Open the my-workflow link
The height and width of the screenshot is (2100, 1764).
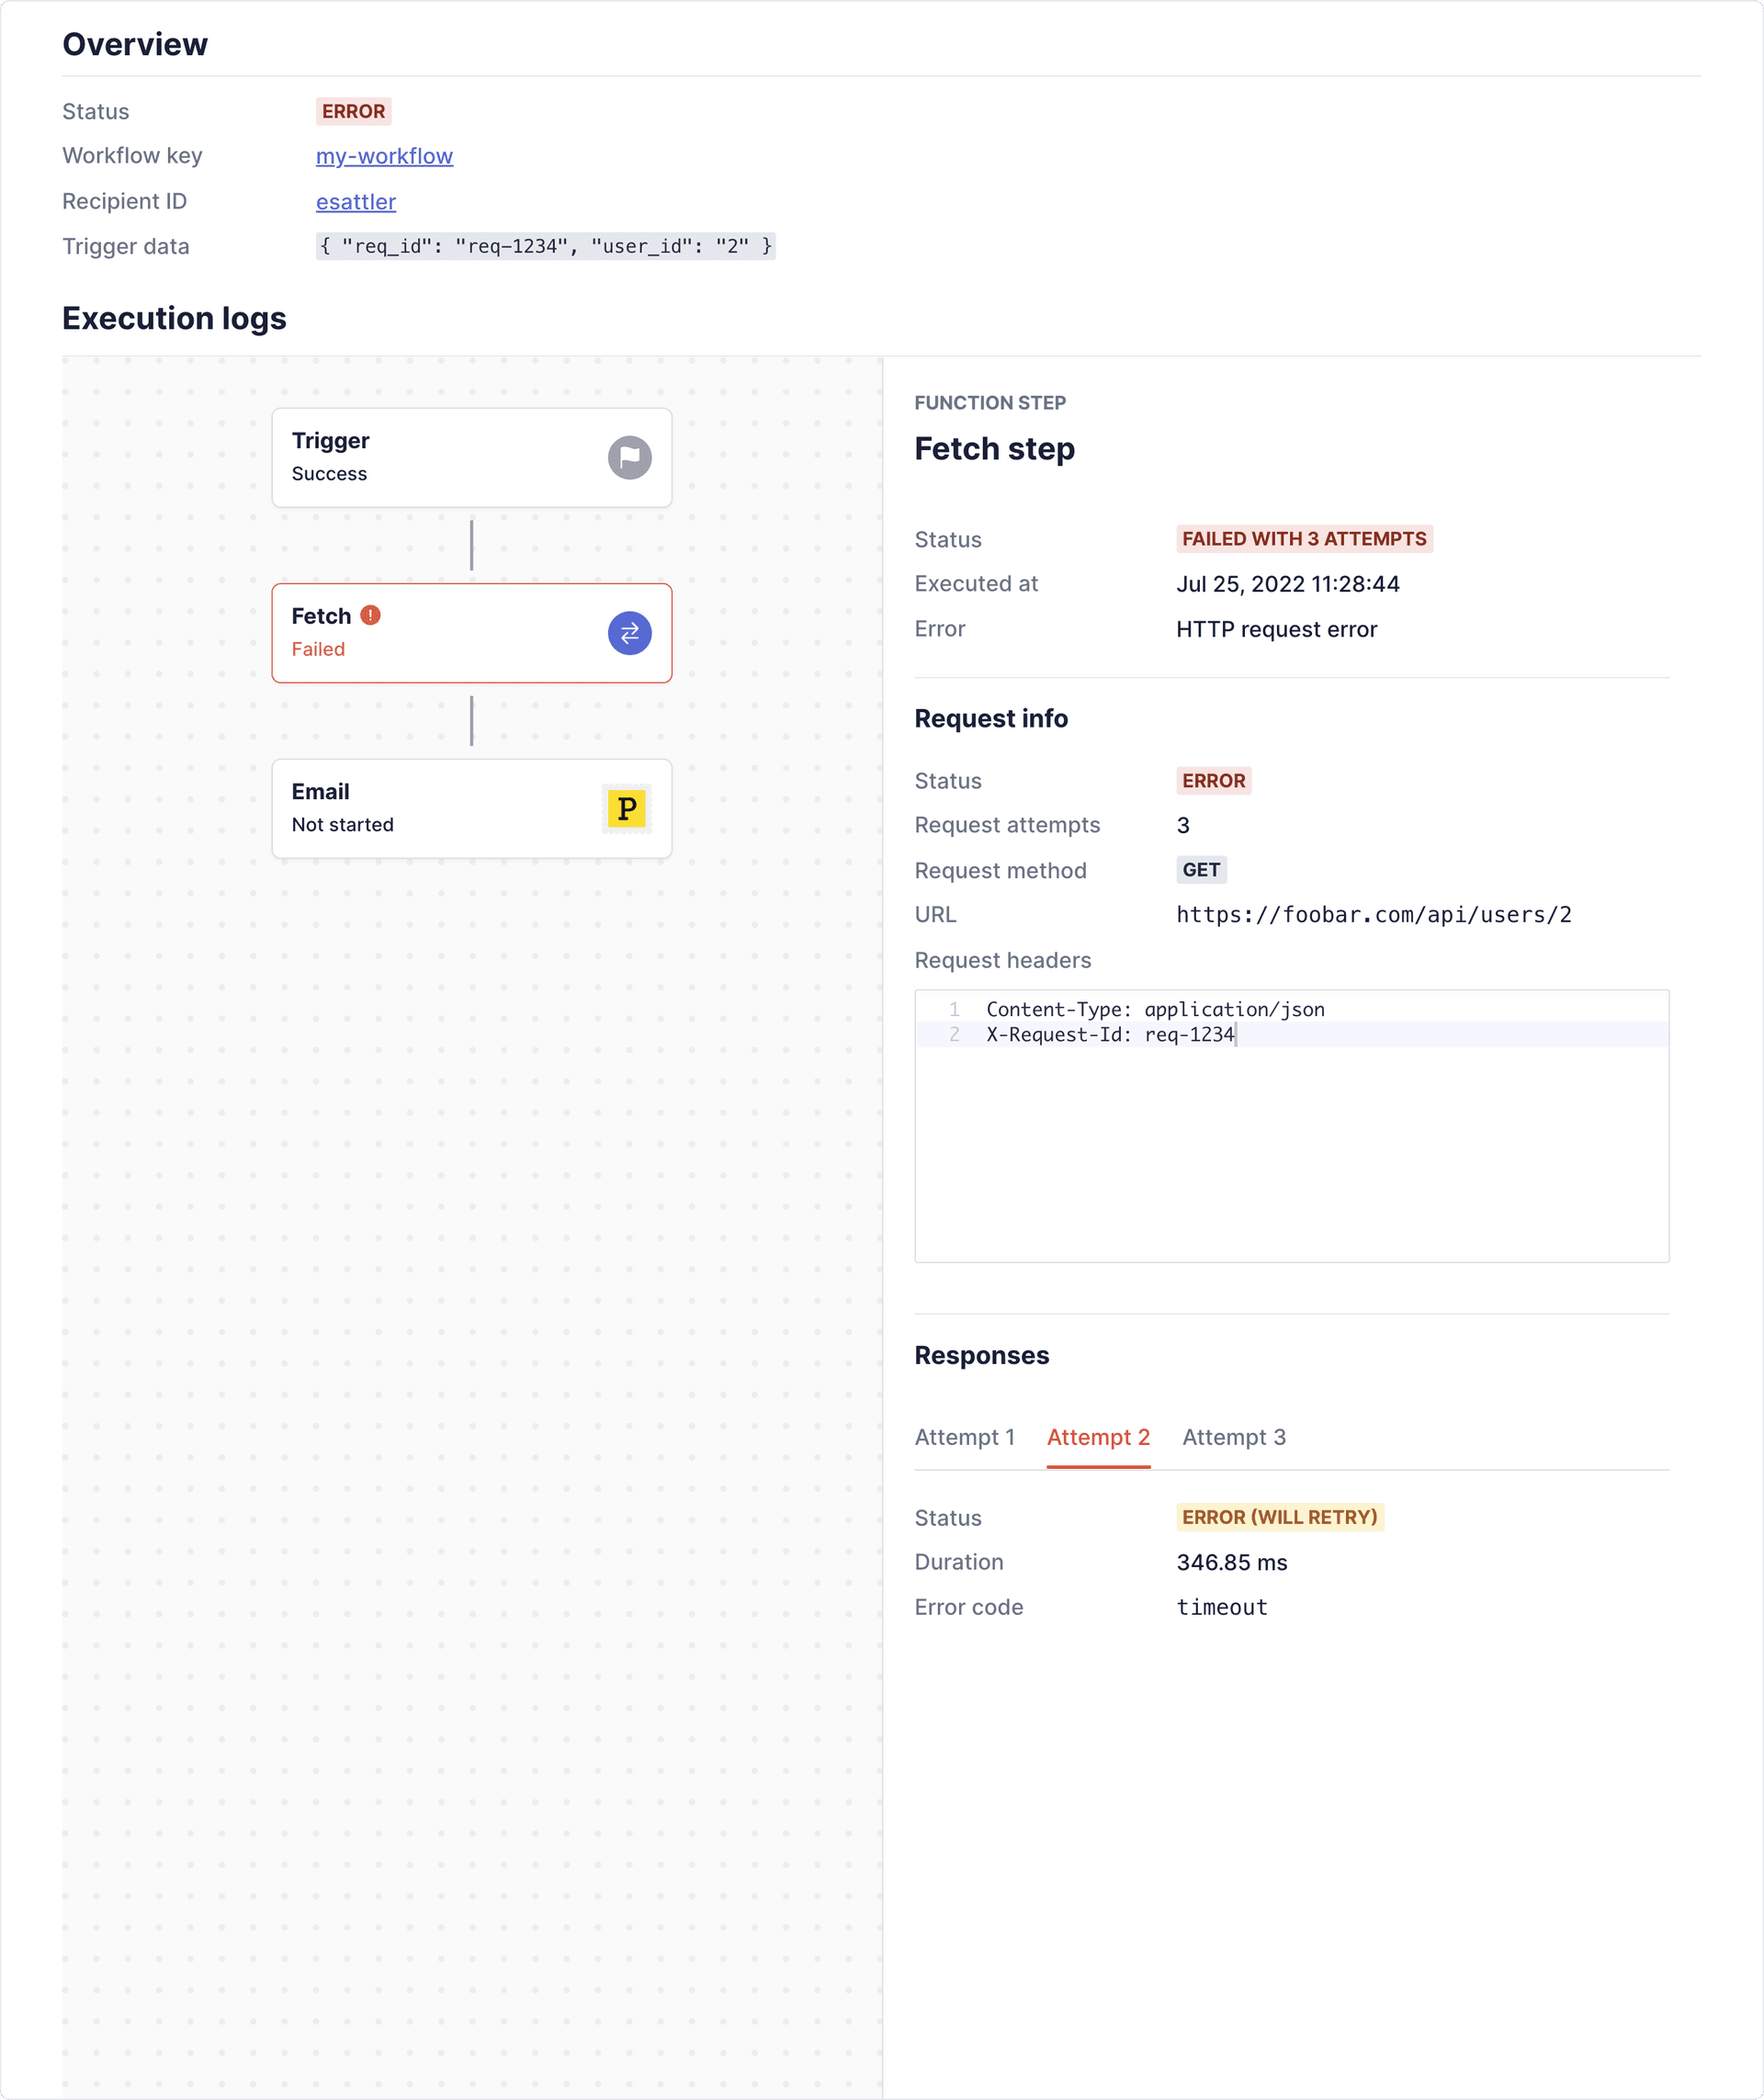click(x=384, y=156)
